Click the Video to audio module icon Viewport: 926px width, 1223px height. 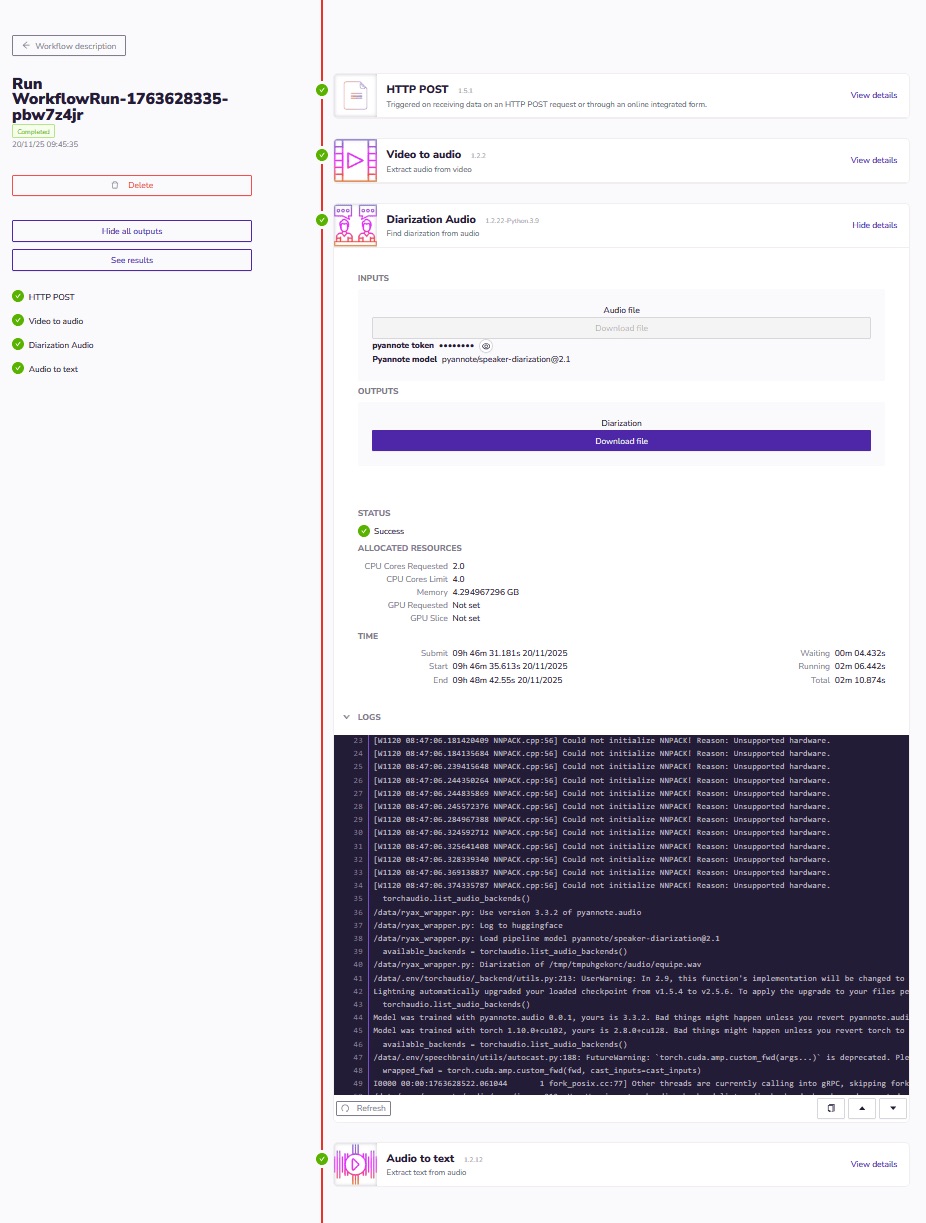(355, 160)
